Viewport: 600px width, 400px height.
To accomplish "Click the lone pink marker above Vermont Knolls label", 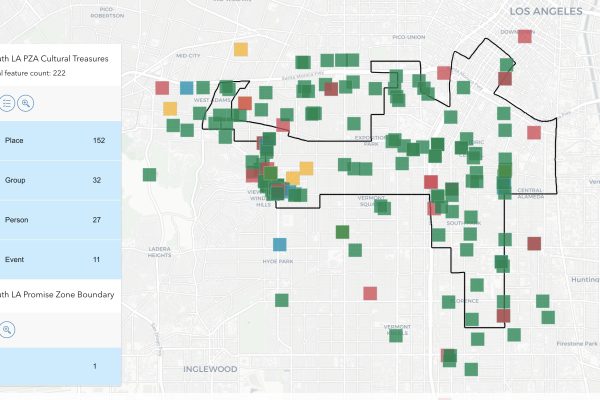I will (370, 294).
